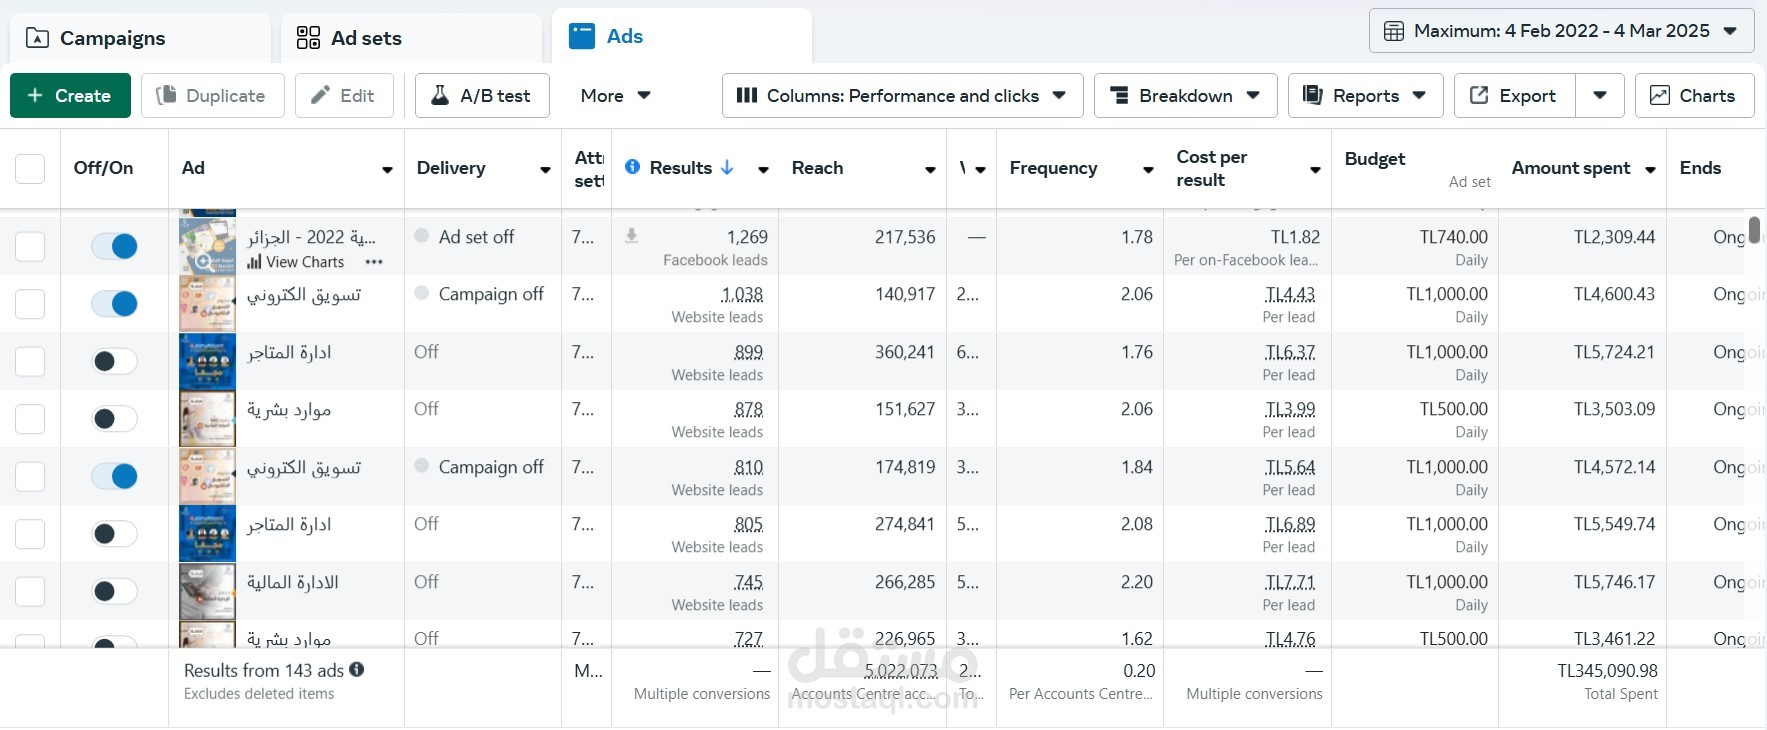Open the date range dropdown
Image resolution: width=1767 pixels, height=730 pixels.
[1561, 31]
